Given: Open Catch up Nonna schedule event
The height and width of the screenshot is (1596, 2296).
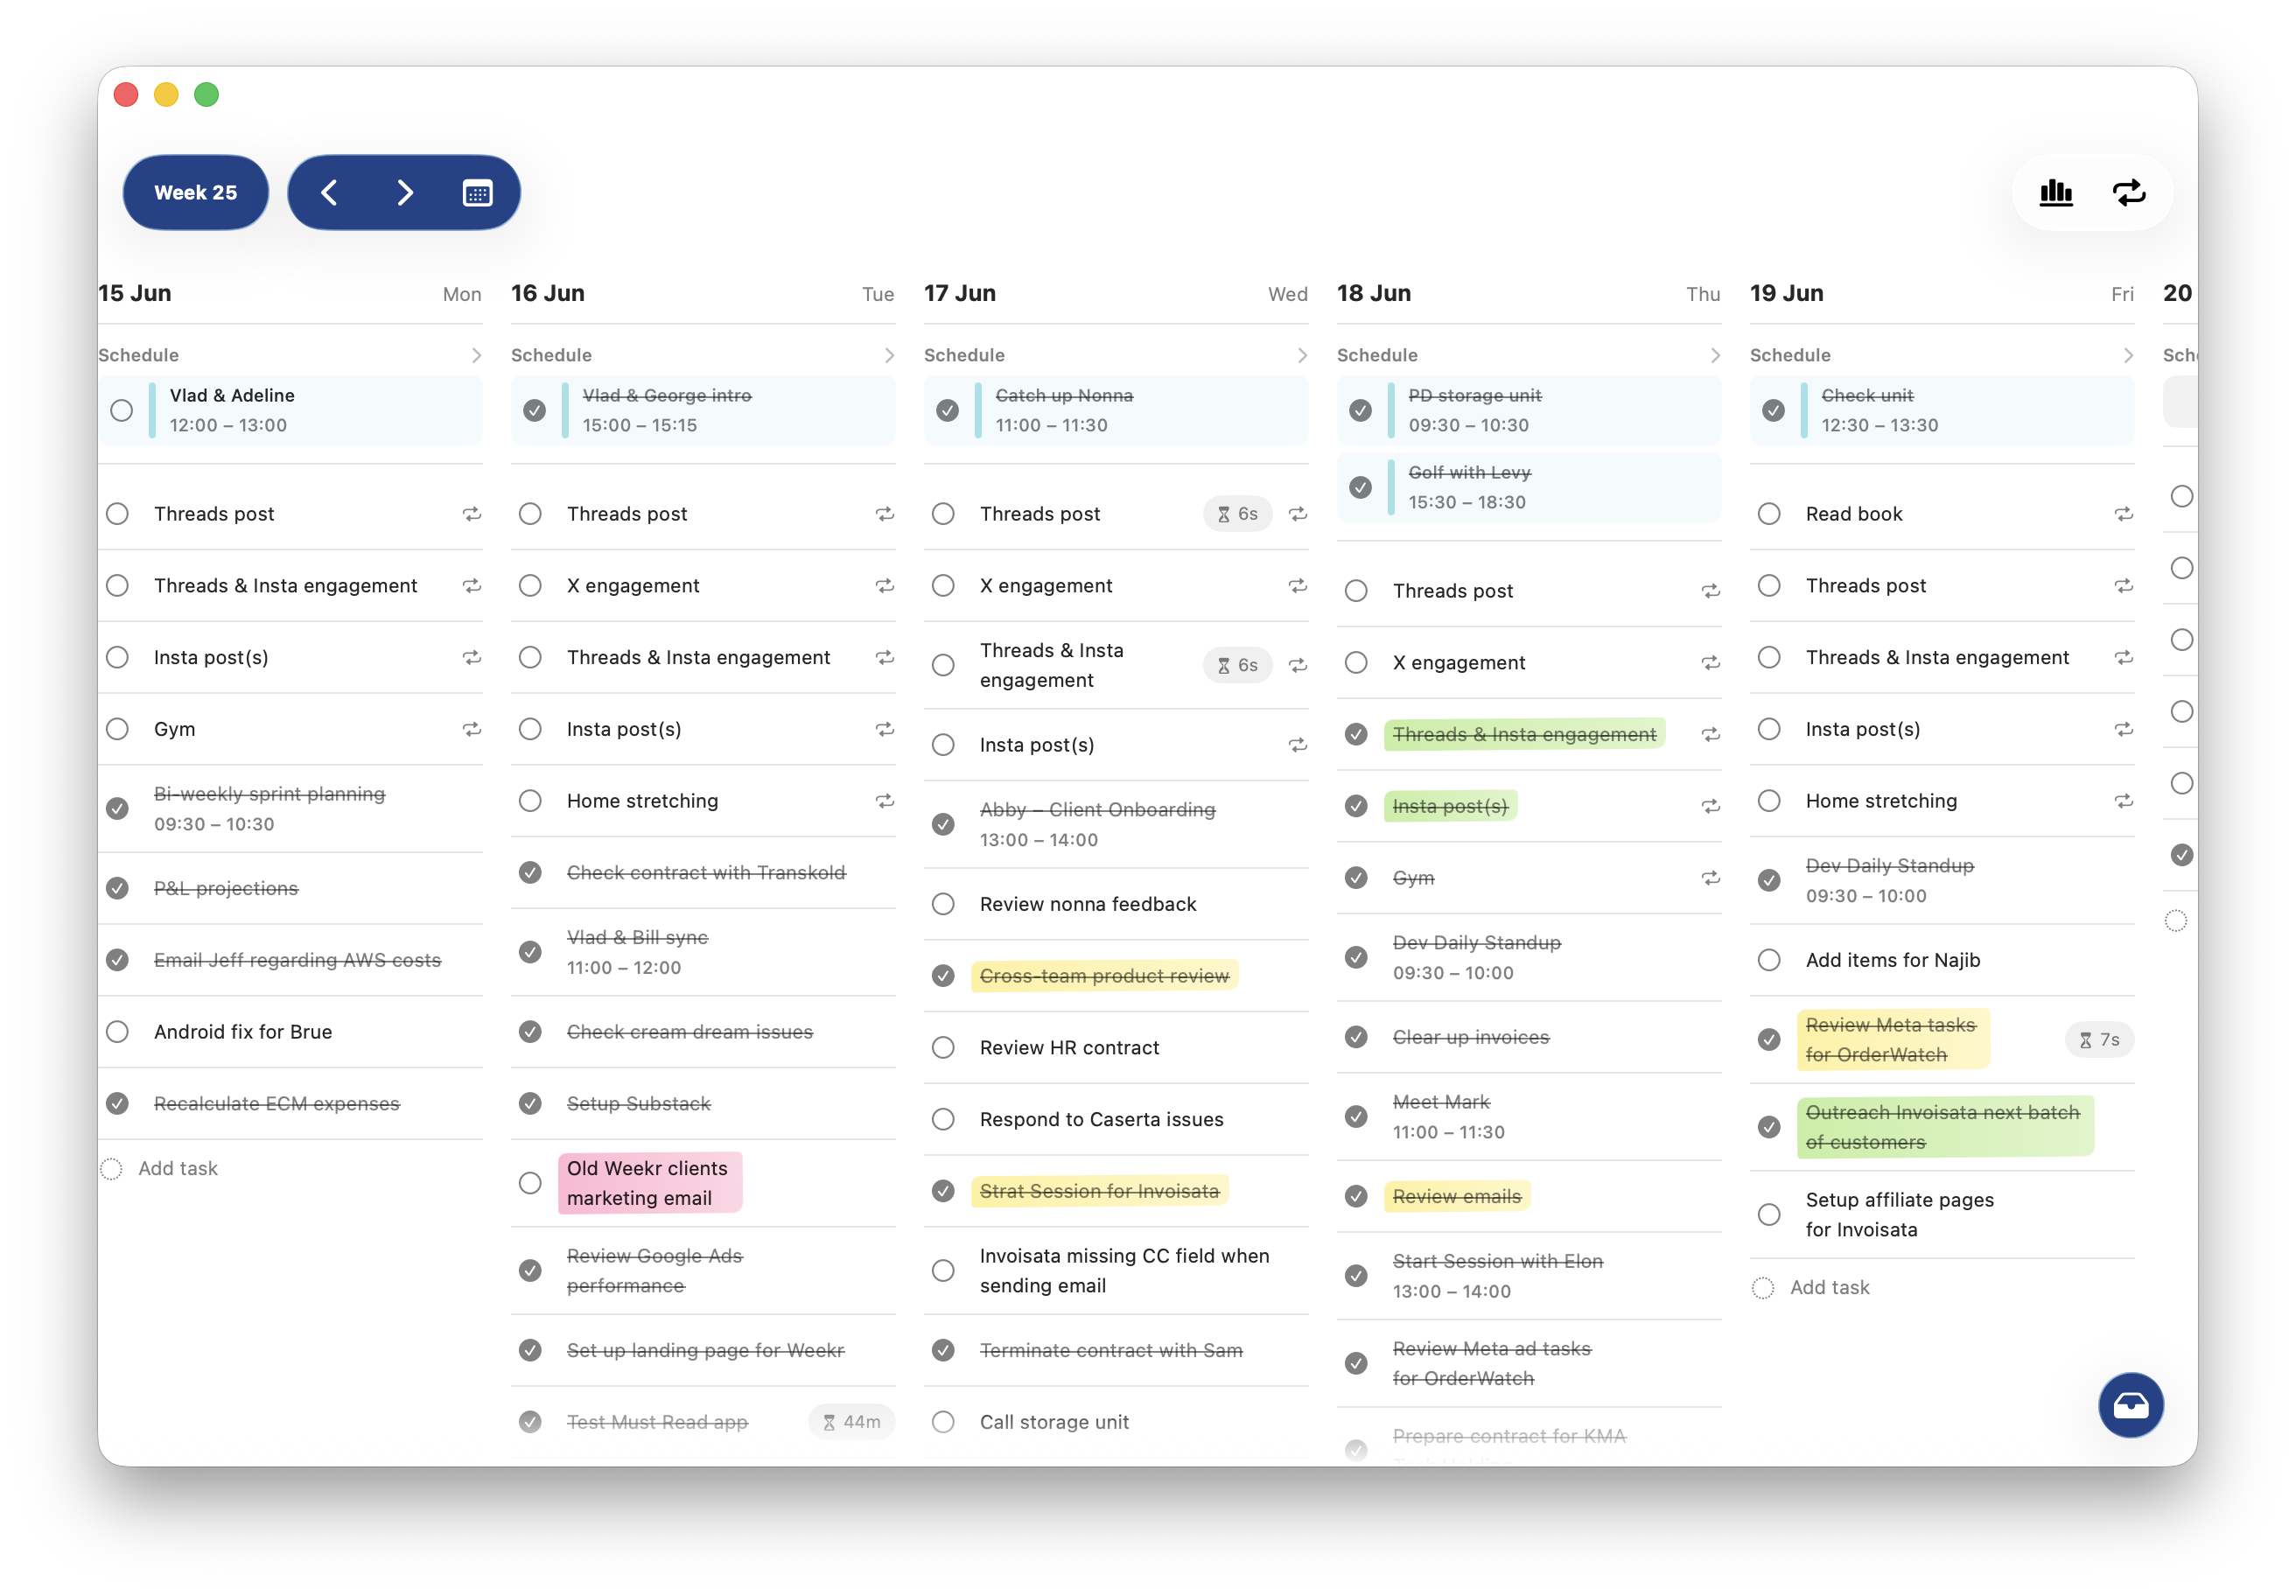Looking at the screenshot, I should [x=1116, y=410].
